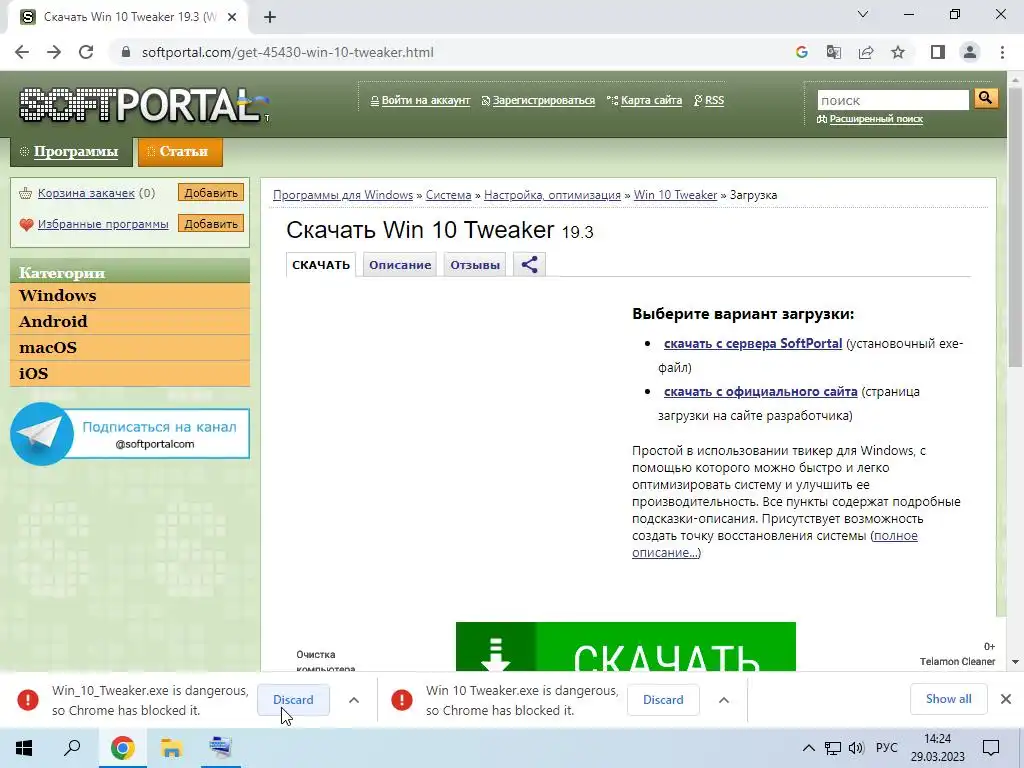
Task: Open the Статьи menu tab
Action: (x=180, y=152)
